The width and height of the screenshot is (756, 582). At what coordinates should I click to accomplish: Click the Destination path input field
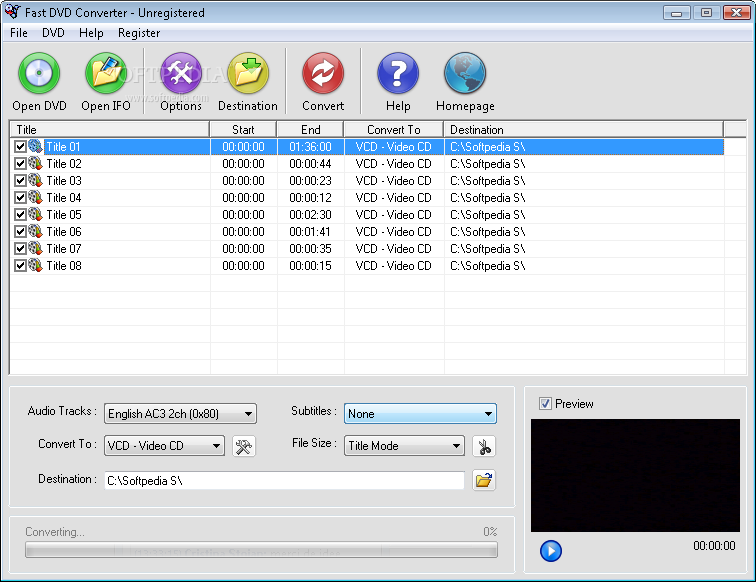point(284,480)
